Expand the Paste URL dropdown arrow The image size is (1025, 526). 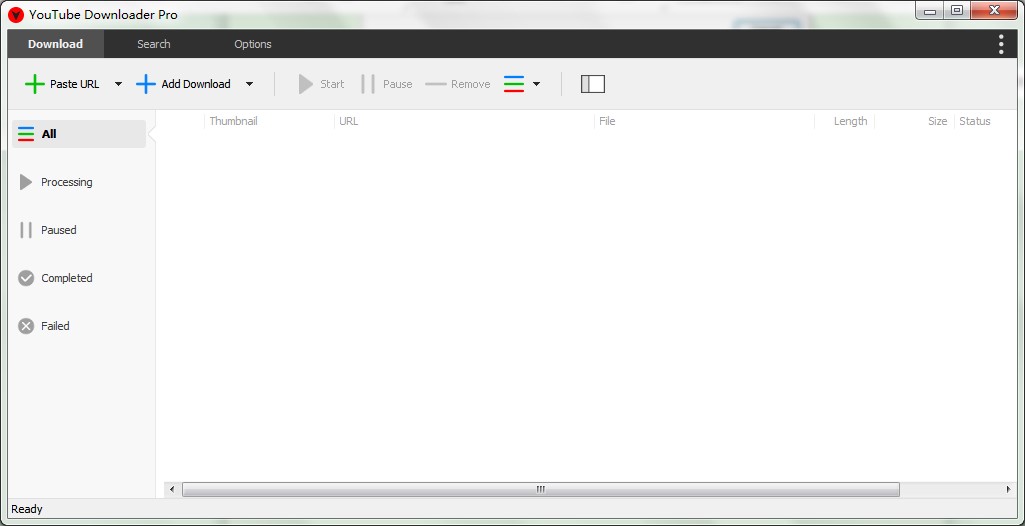pyautogui.click(x=118, y=84)
